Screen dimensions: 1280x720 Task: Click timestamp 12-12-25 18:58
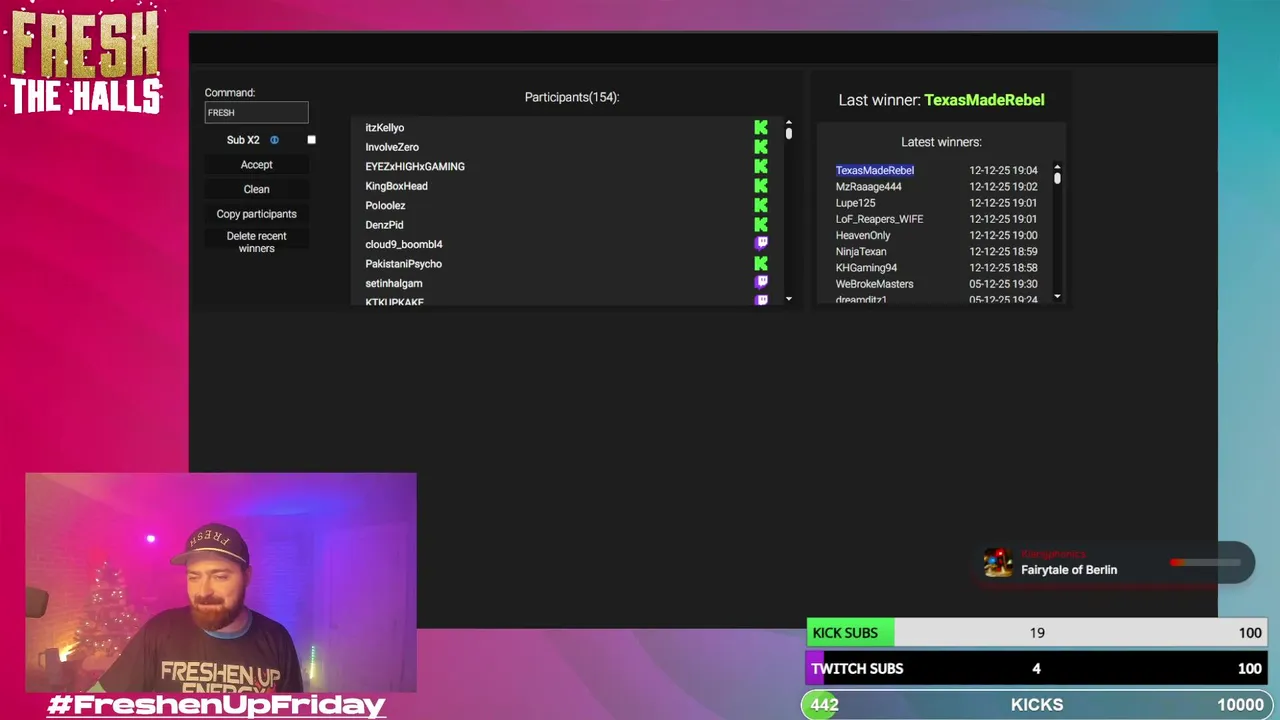(x=1003, y=268)
